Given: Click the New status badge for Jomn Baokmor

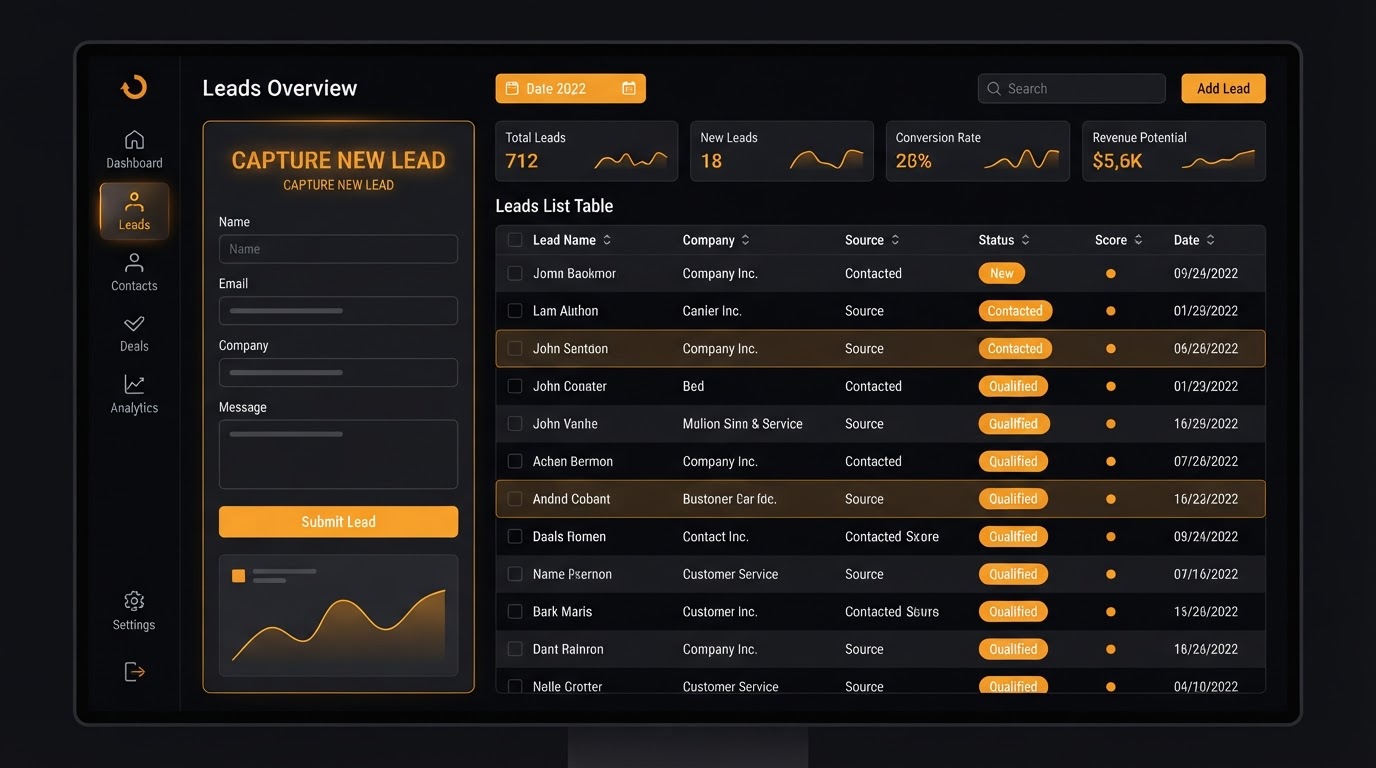Looking at the screenshot, I should [1001, 273].
